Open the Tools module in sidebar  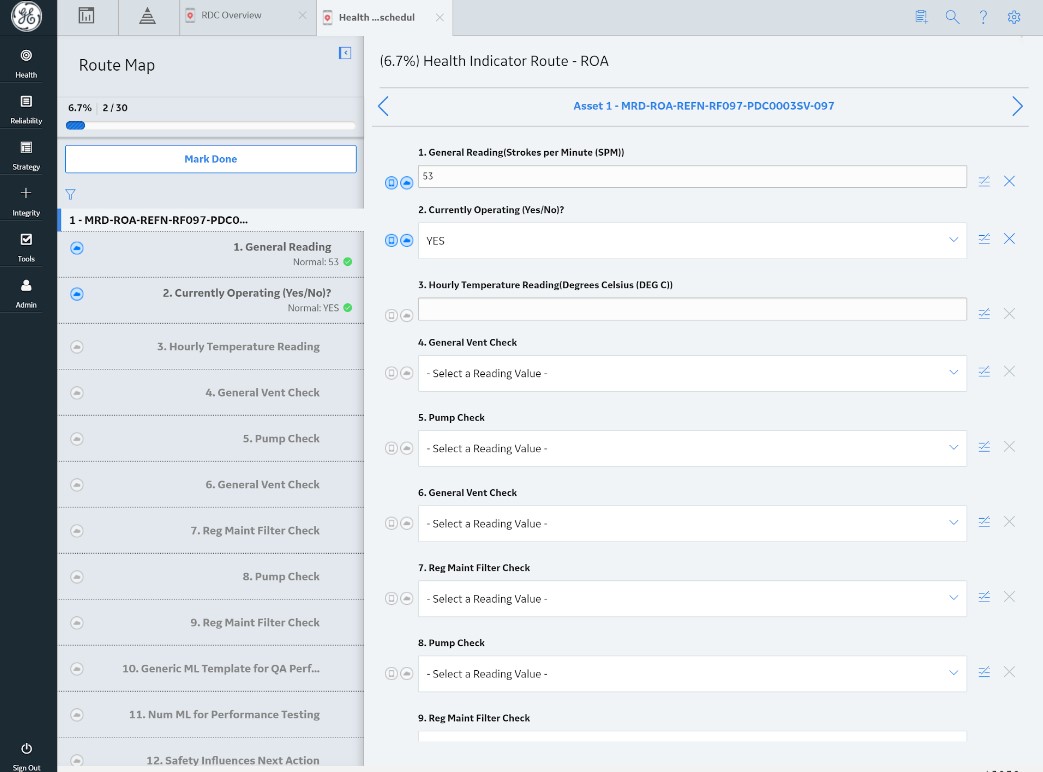(x=26, y=247)
